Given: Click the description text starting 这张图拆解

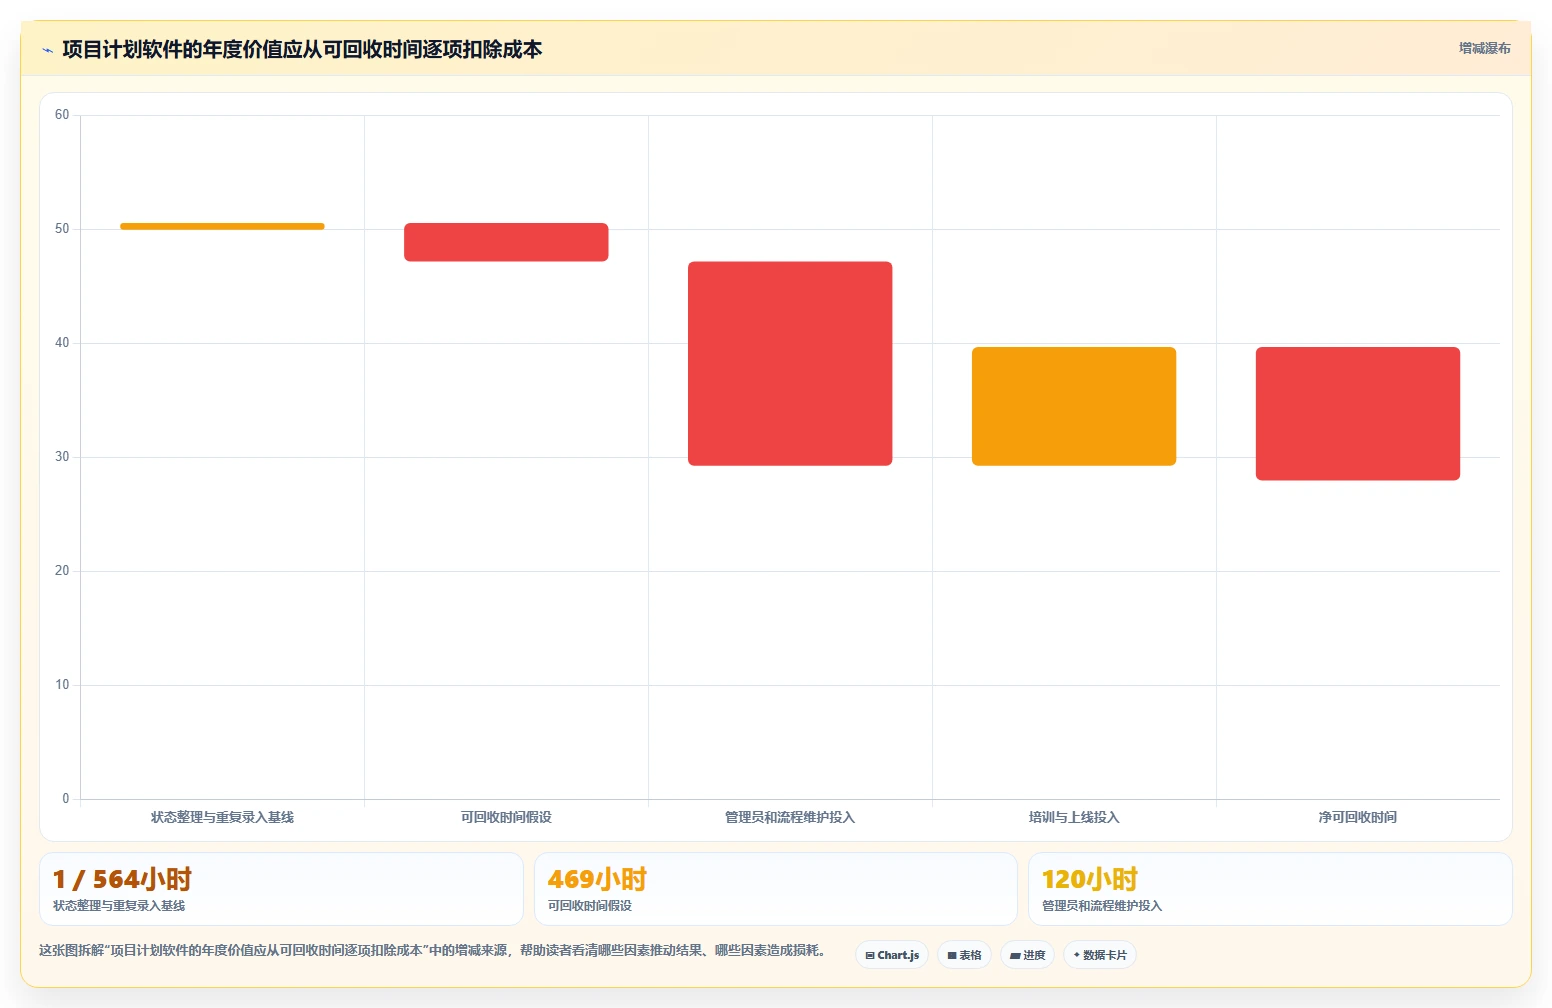Looking at the screenshot, I should (433, 950).
